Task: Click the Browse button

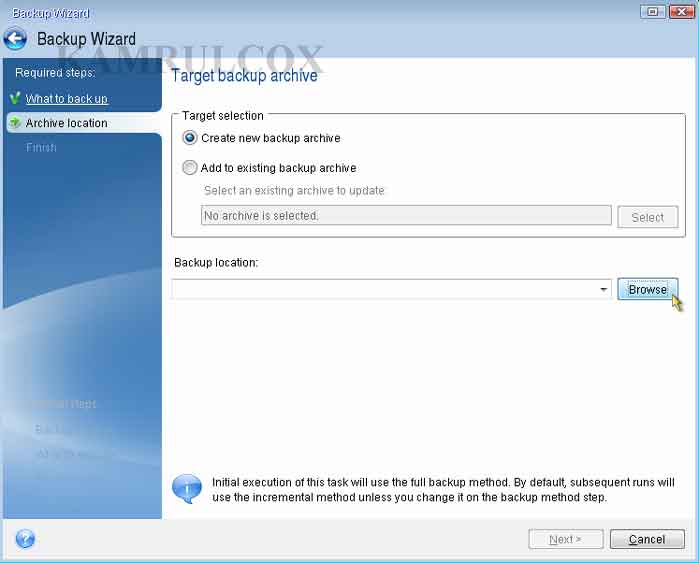Action: pos(648,289)
